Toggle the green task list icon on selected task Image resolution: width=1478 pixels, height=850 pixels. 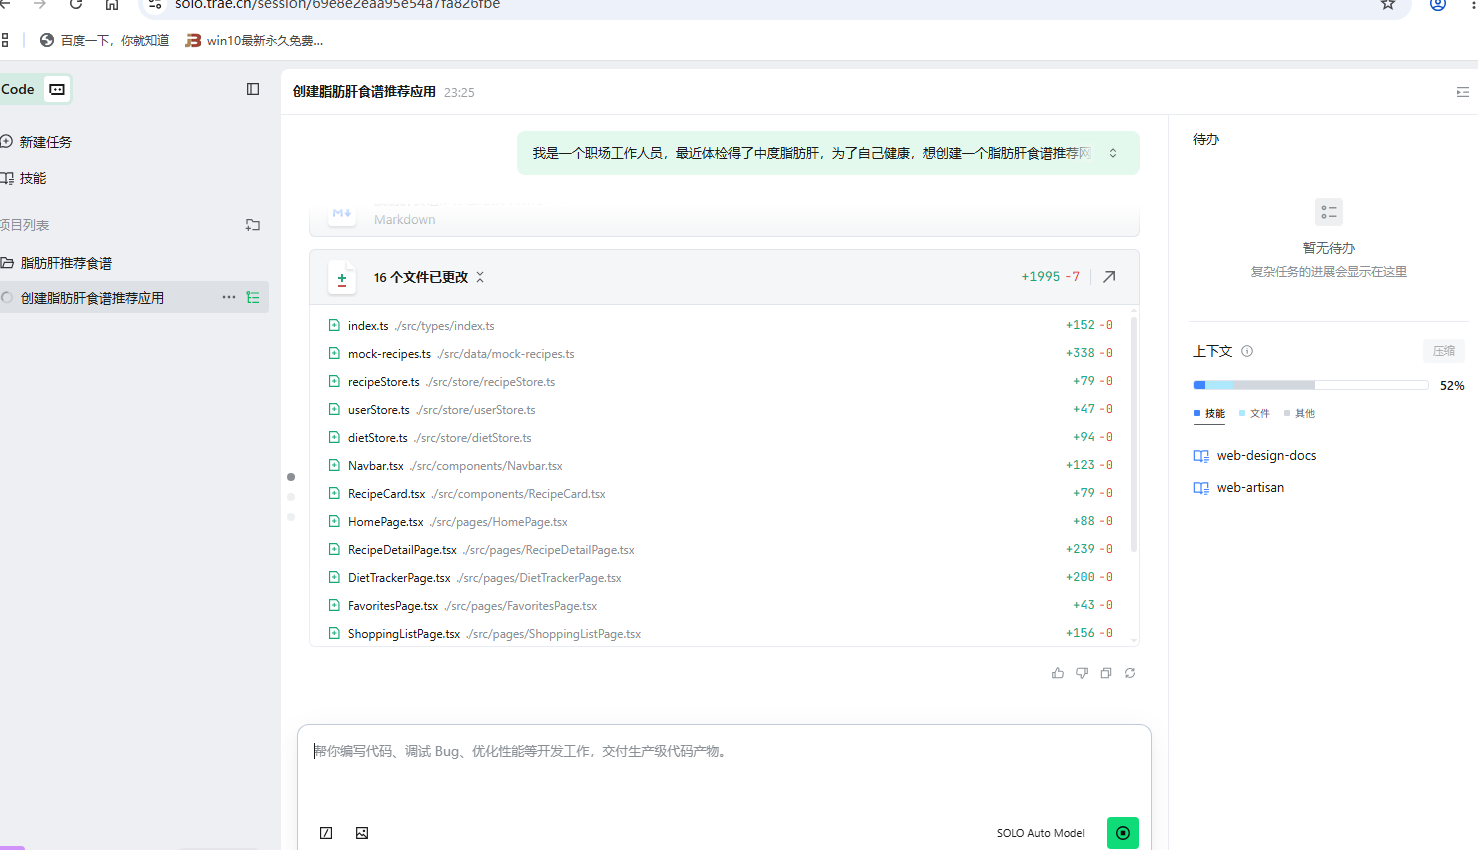pos(253,298)
